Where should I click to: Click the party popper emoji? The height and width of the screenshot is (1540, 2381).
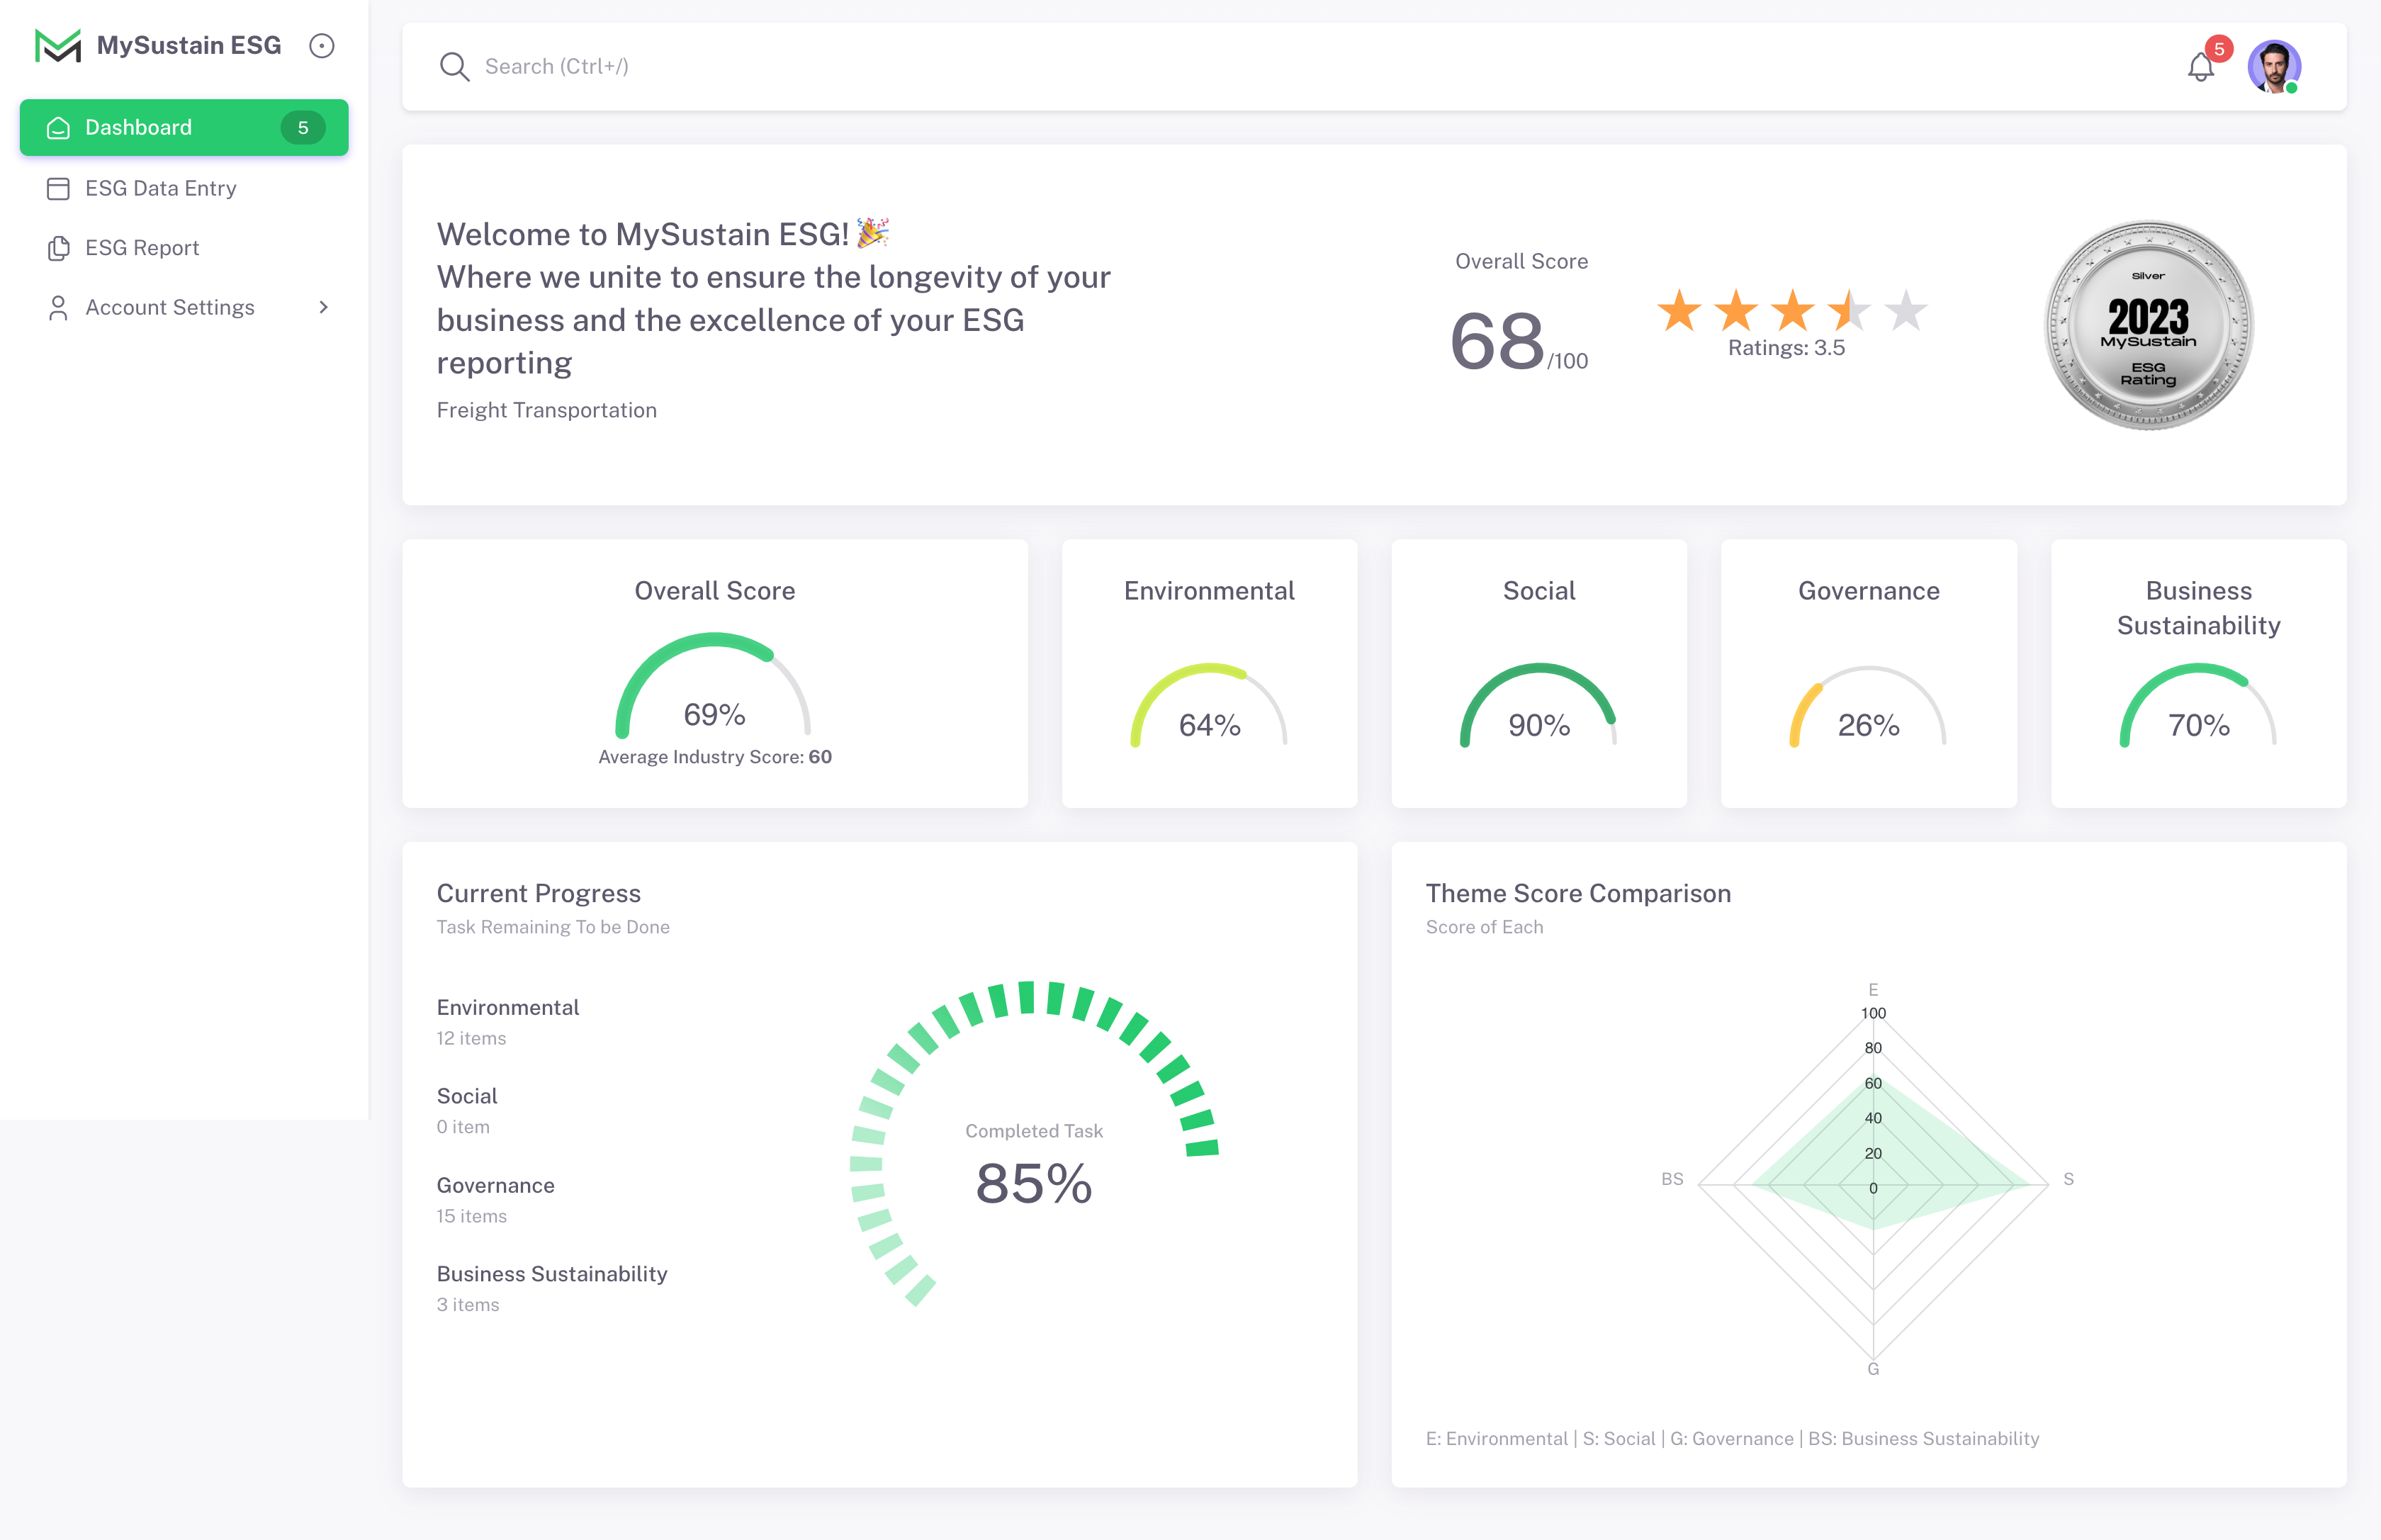(x=873, y=233)
